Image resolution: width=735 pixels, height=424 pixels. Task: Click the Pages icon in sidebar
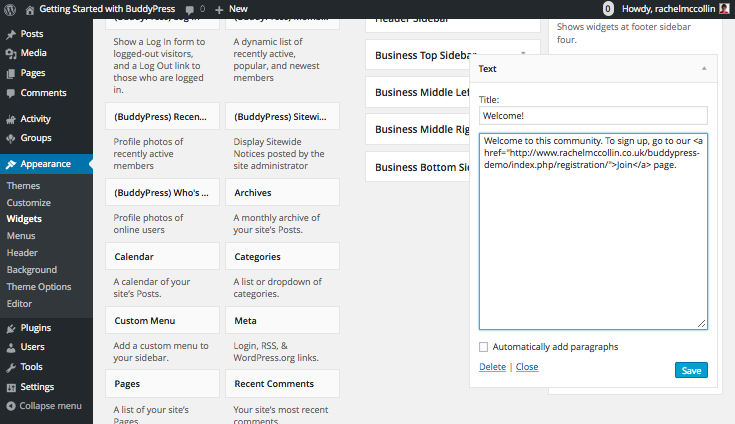[11, 74]
